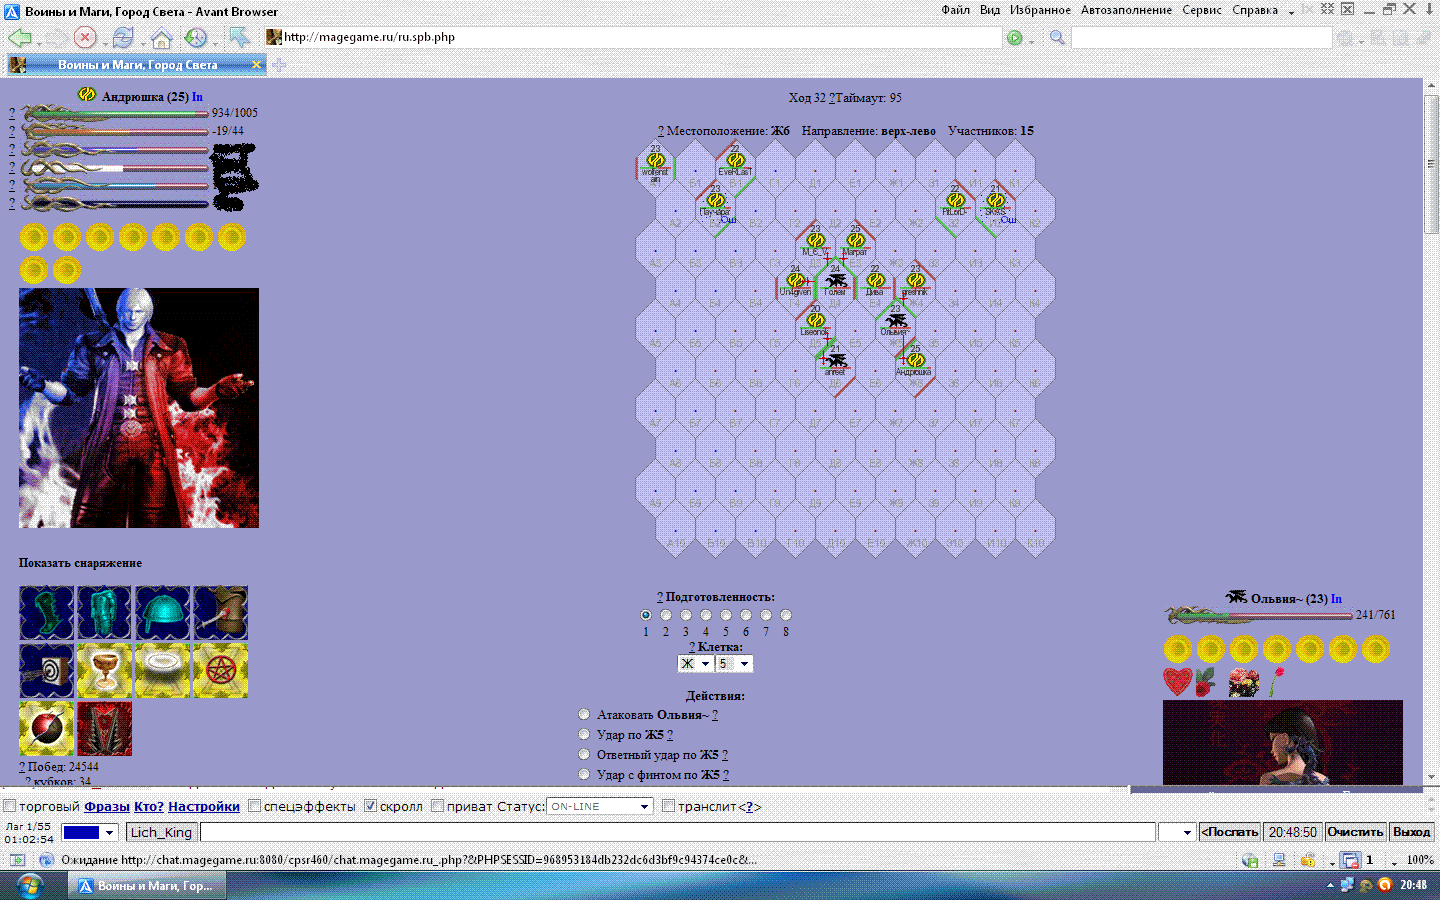This screenshot has height=900, width=1440.
Task: Open Вид menu
Action: tap(990, 10)
